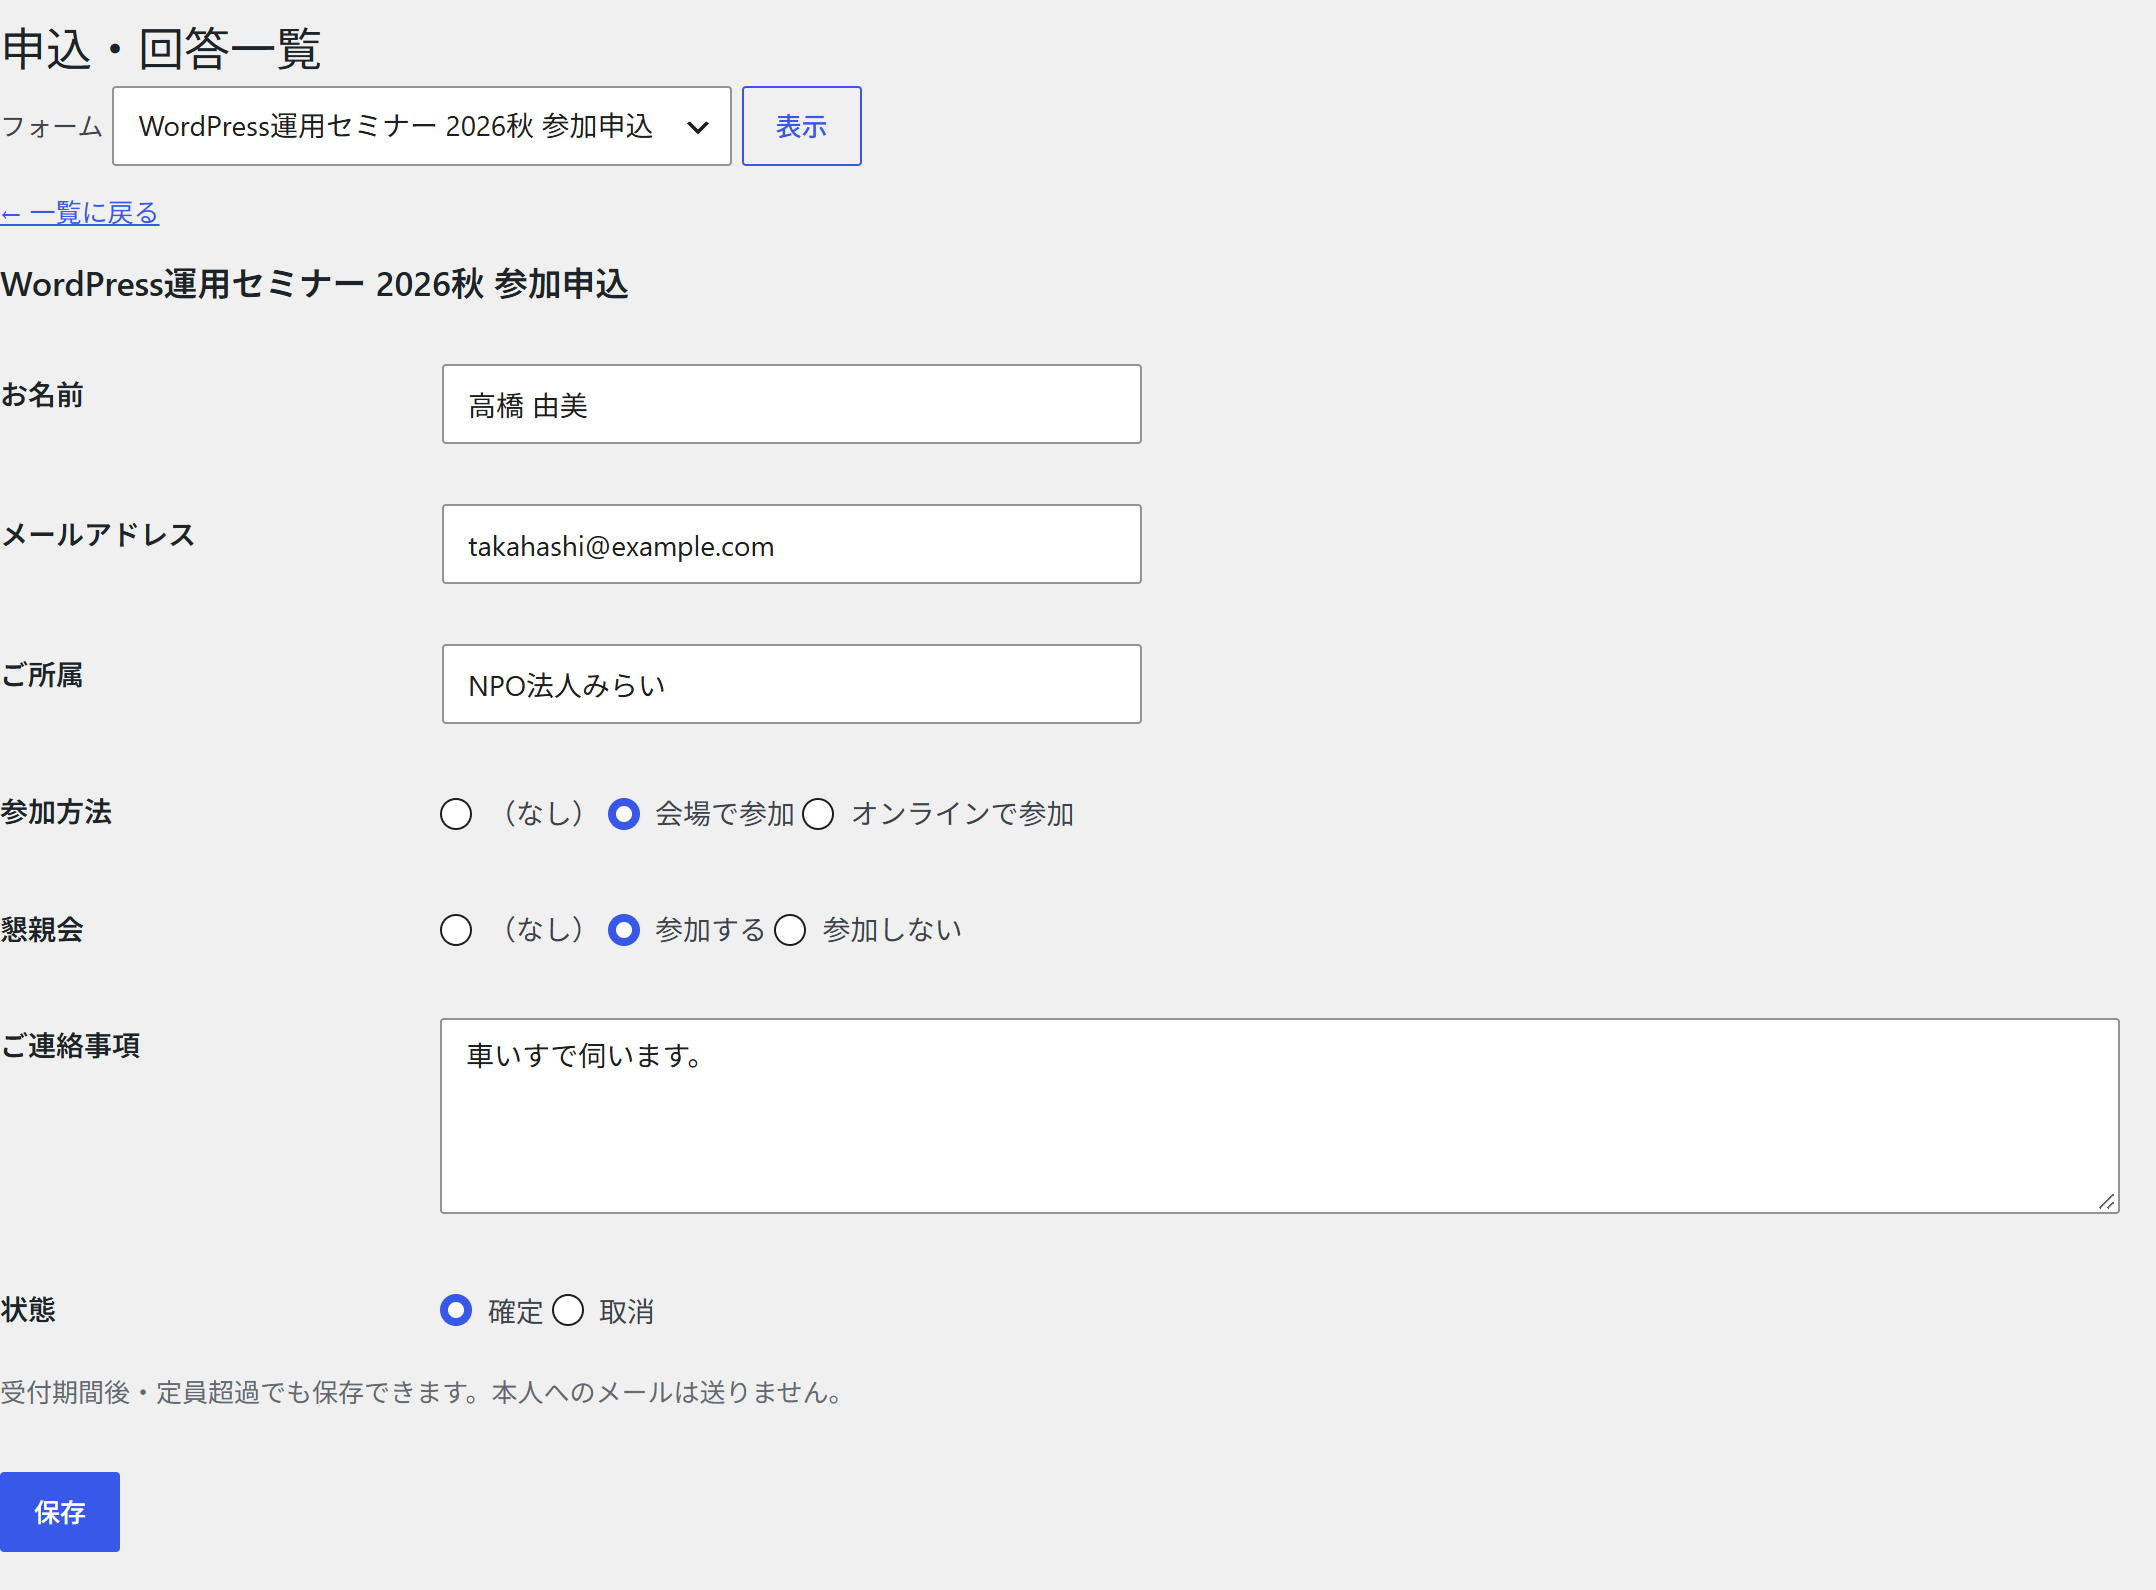Click the ご連絡事項 textarea

tap(1279, 1116)
